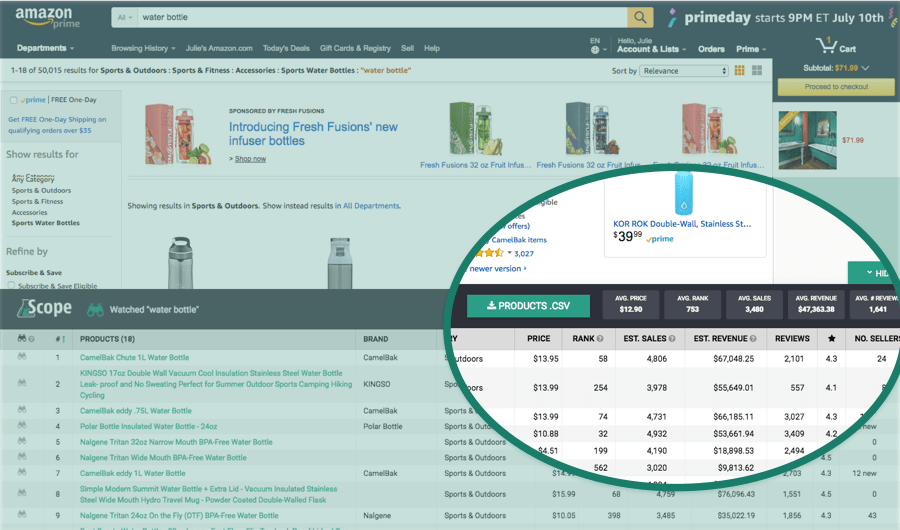
Task: Open the Sell nav item
Action: [407, 48]
